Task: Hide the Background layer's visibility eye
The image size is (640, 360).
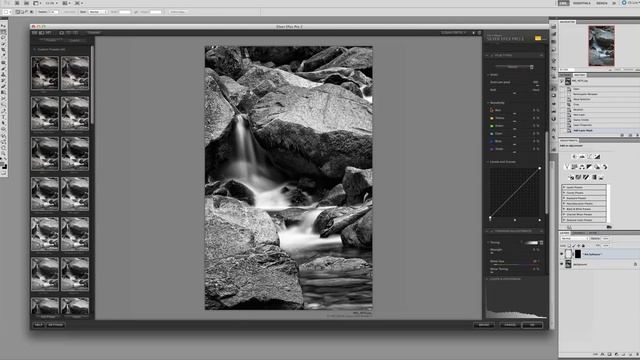Action: click(562, 264)
